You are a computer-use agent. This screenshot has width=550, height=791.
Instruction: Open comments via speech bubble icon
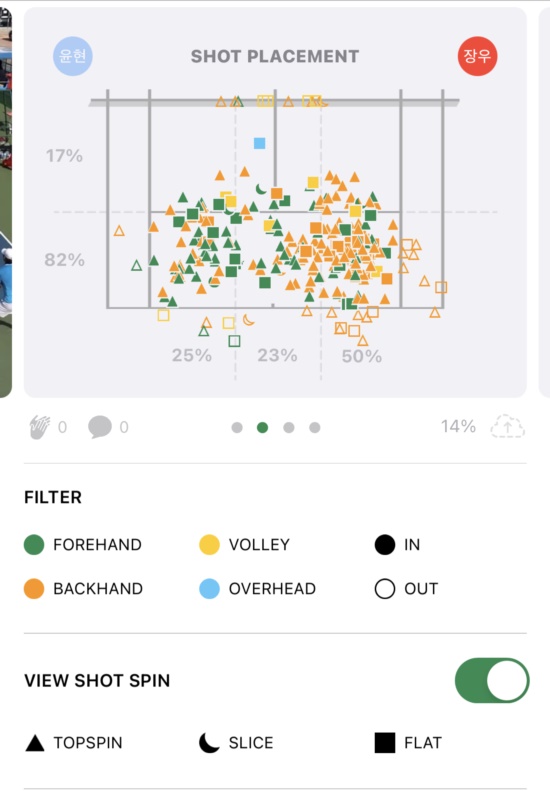pyautogui.click(x=99, y=427)
